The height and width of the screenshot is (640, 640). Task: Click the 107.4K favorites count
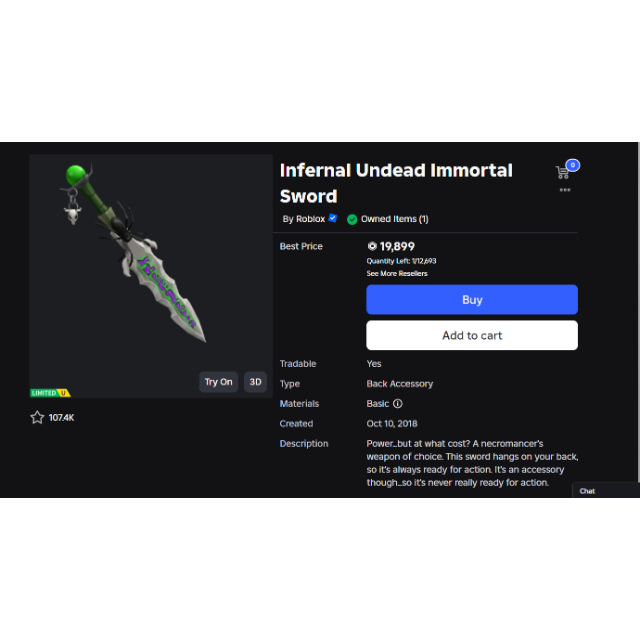[x=62, y=417]
